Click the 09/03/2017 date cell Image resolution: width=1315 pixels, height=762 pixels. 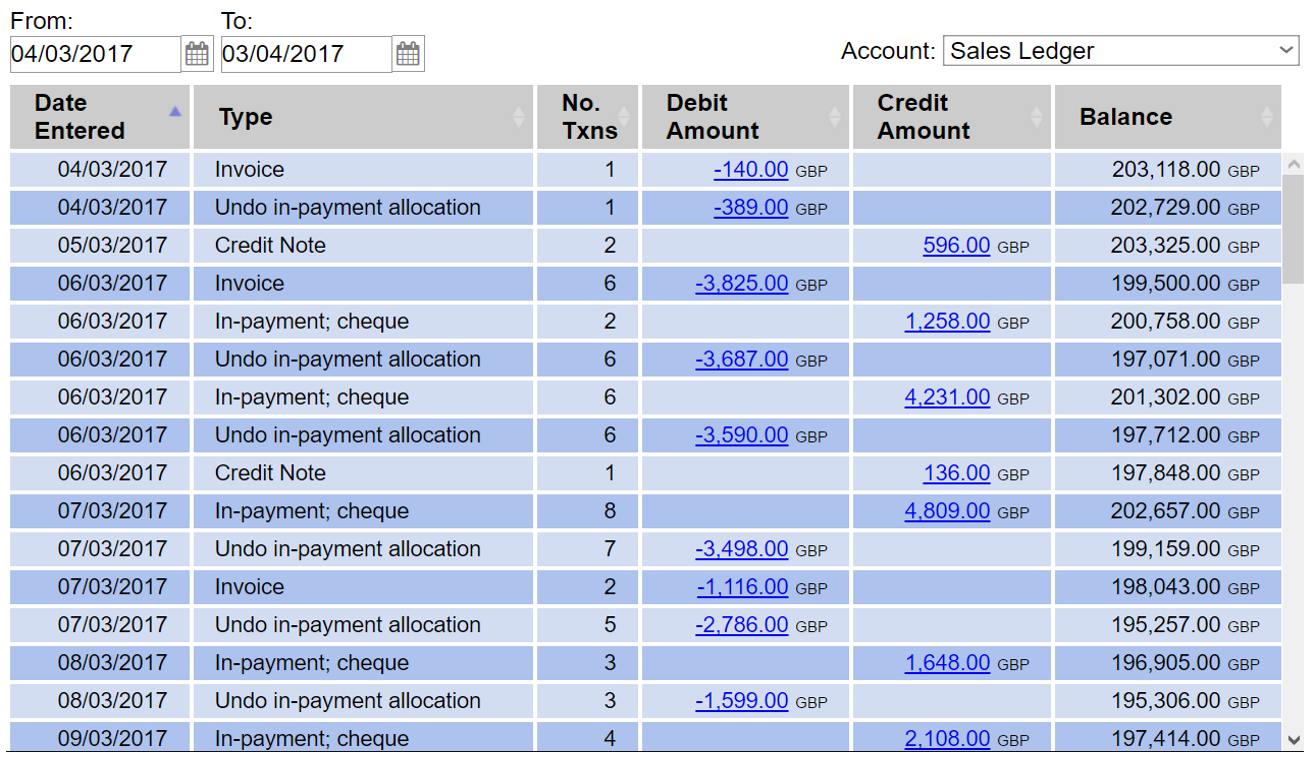(100, 738)
